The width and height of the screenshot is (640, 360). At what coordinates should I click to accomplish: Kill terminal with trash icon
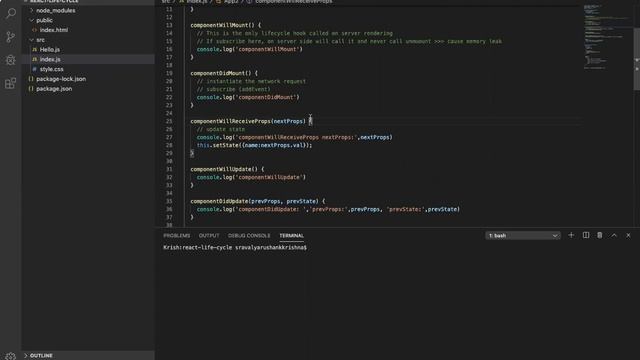tap(600, 236)
